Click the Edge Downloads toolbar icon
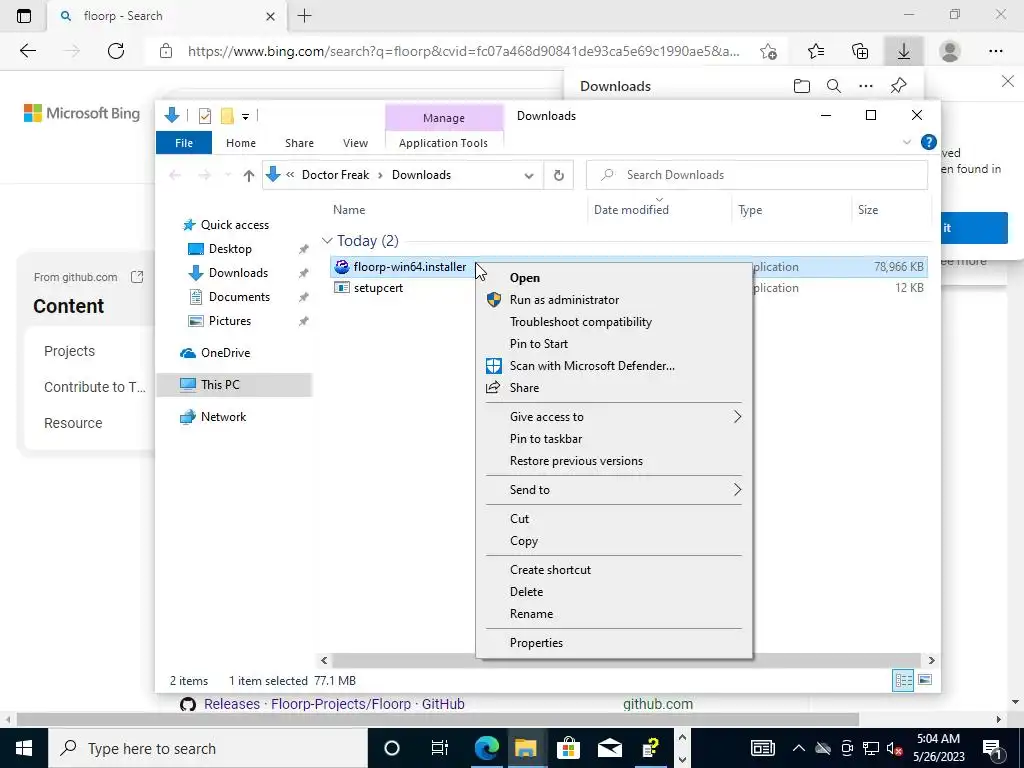The width and height of the screenshot is (1024, 768). point(904,51)
